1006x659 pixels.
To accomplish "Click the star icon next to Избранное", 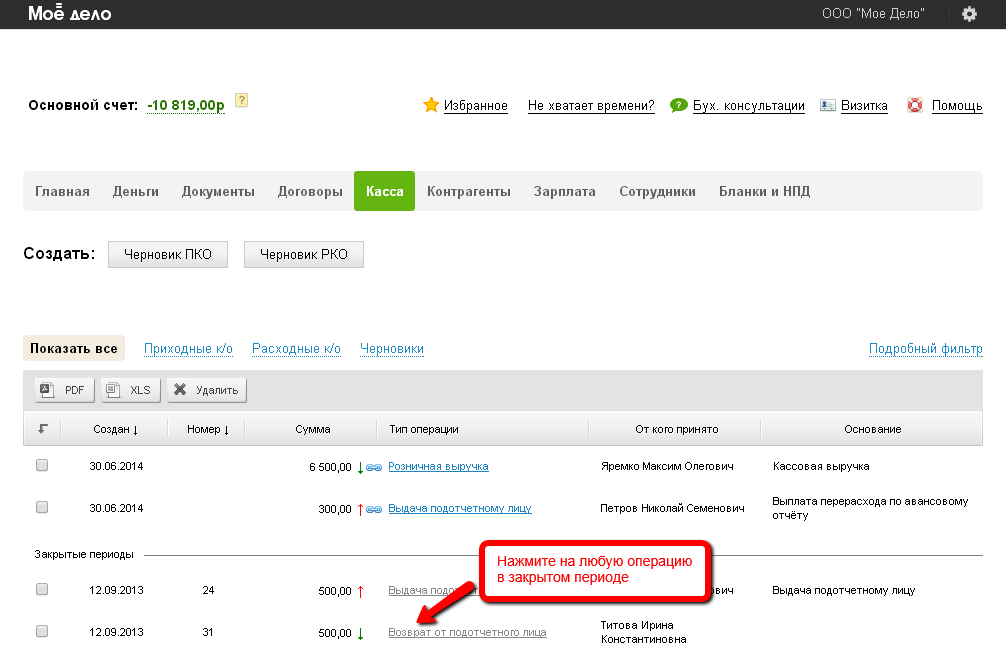I will coord(431,105).
